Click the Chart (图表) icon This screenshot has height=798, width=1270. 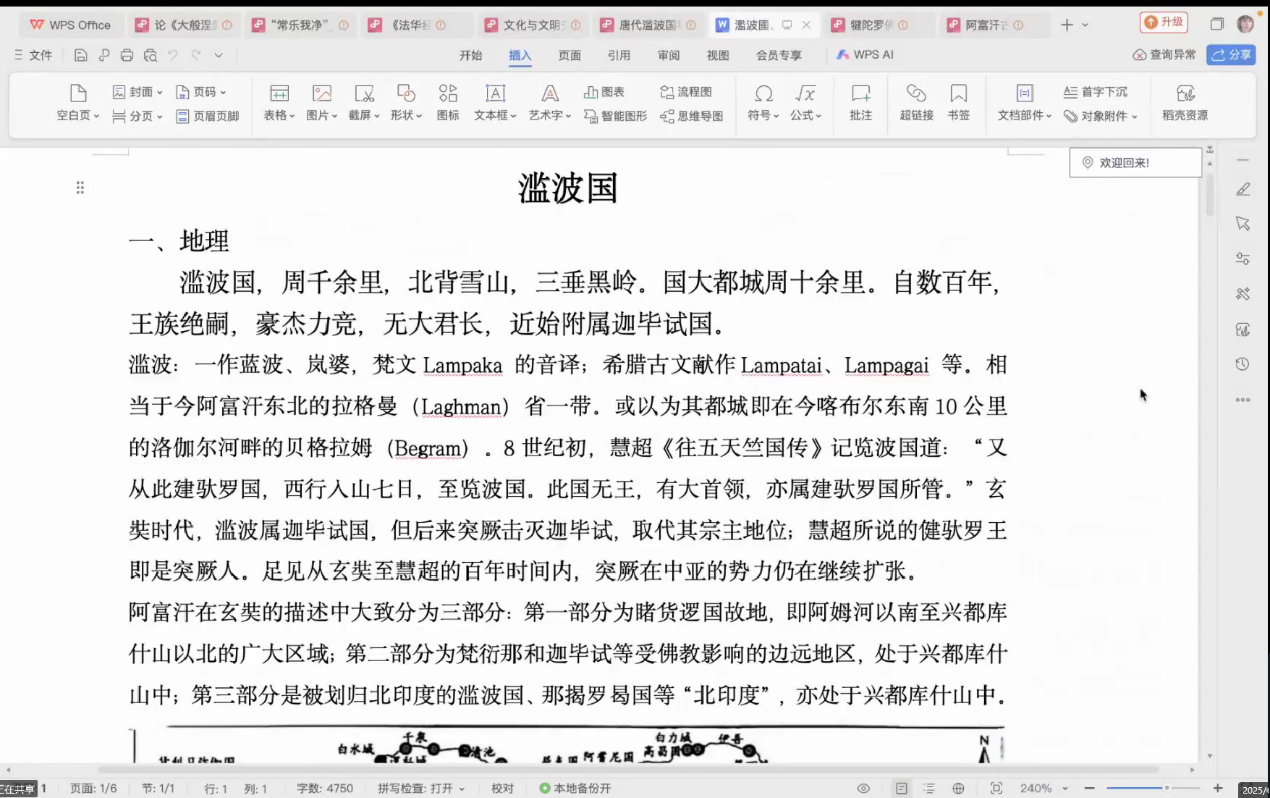coord(605,92)
